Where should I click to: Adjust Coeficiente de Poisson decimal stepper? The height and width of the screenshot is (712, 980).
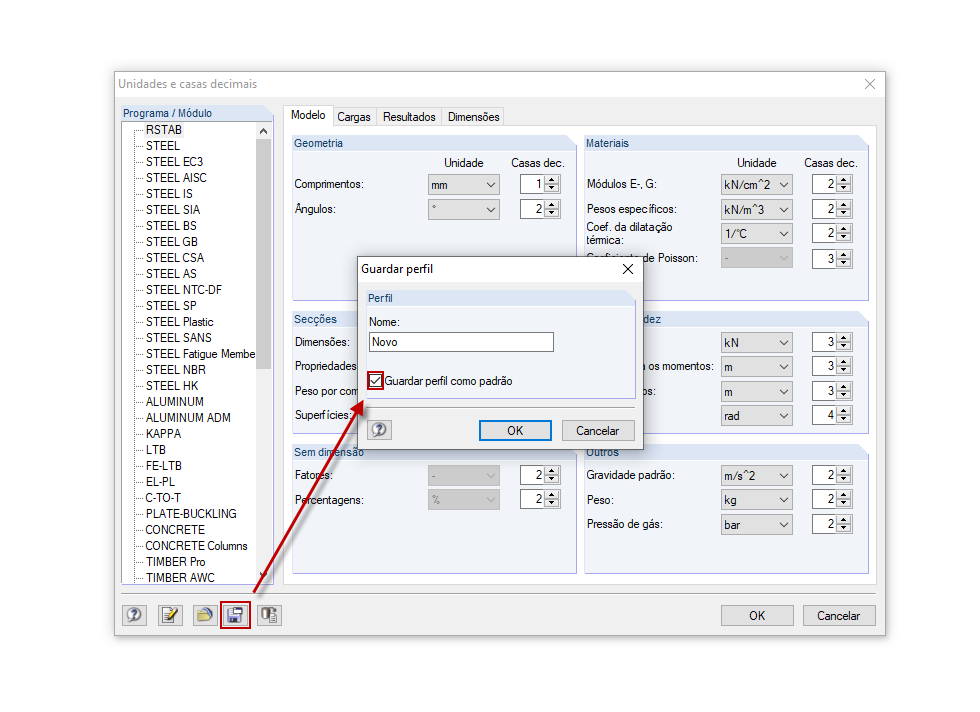click(844, 258)
